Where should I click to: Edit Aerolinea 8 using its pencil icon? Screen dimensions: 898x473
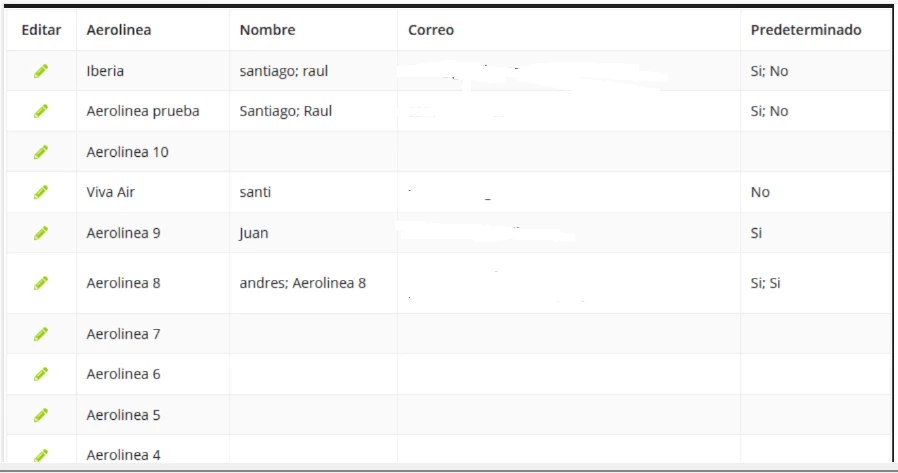(41, 283)
